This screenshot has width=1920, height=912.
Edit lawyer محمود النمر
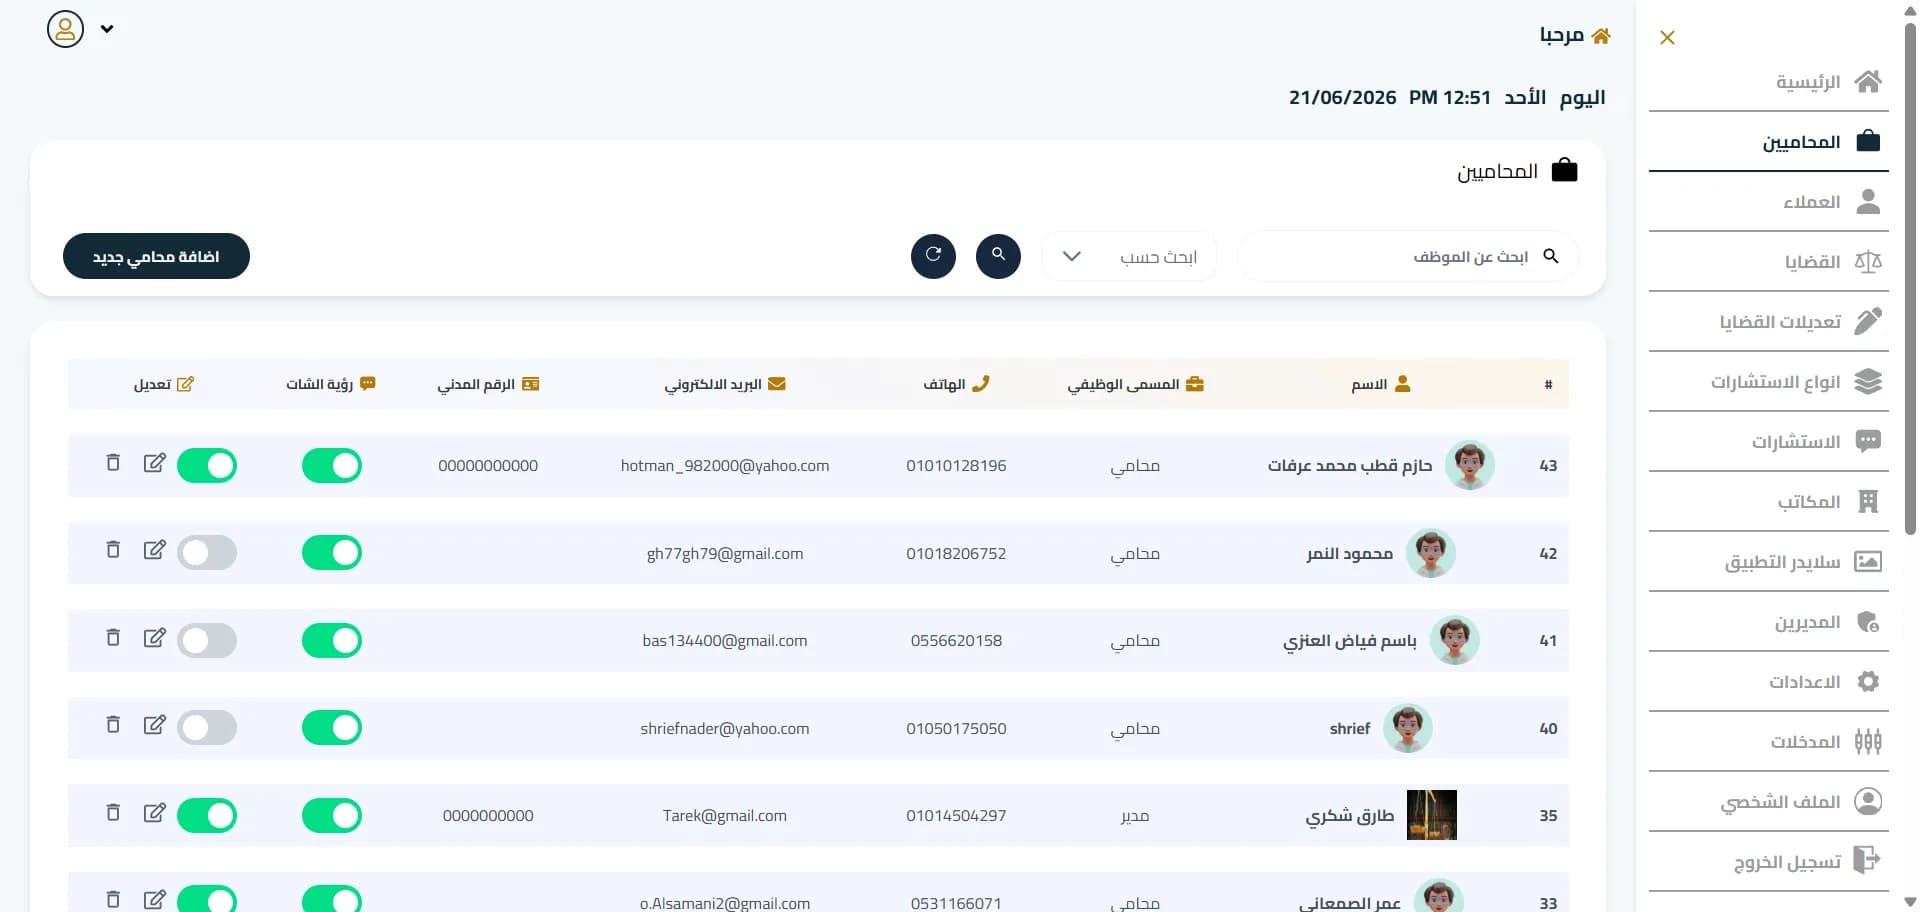154,550
